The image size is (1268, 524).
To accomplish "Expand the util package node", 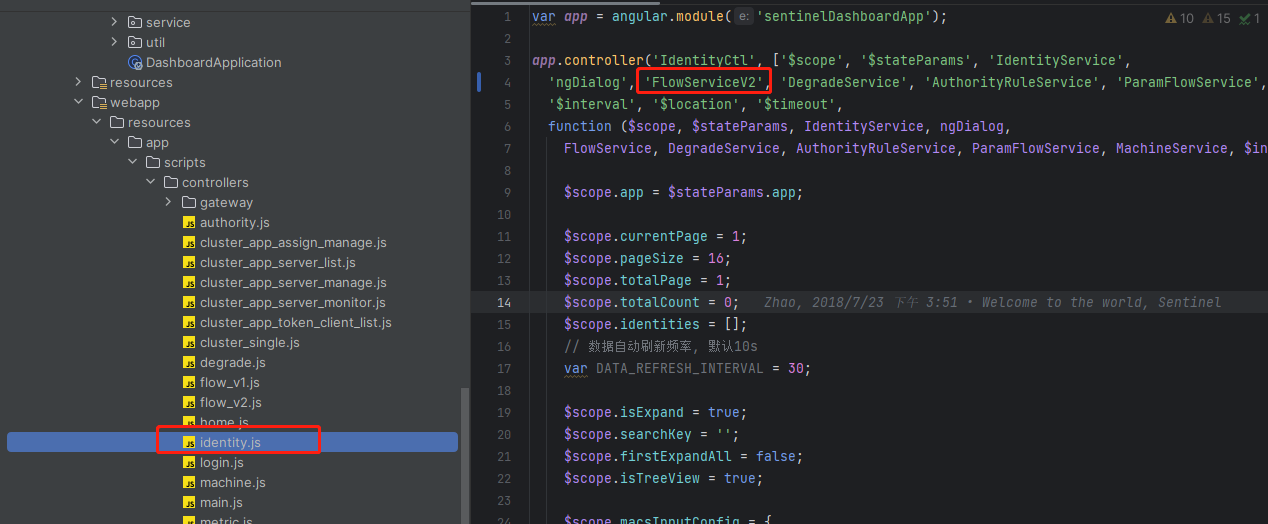I will tap(114, 42).
